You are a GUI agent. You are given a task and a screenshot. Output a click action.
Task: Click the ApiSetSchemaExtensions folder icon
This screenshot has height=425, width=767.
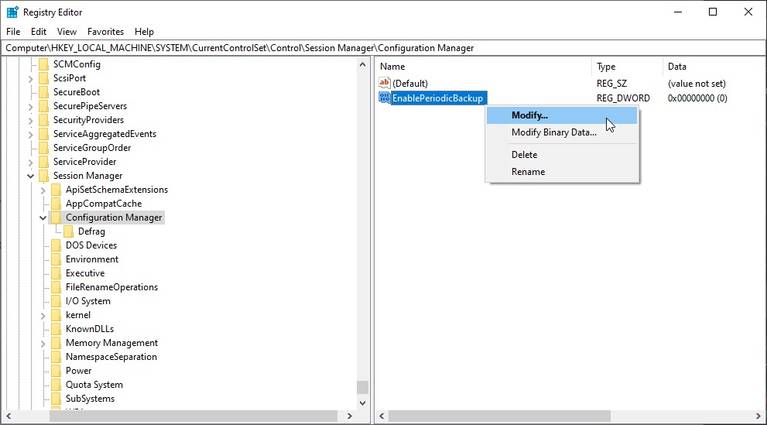click(56, 190)
